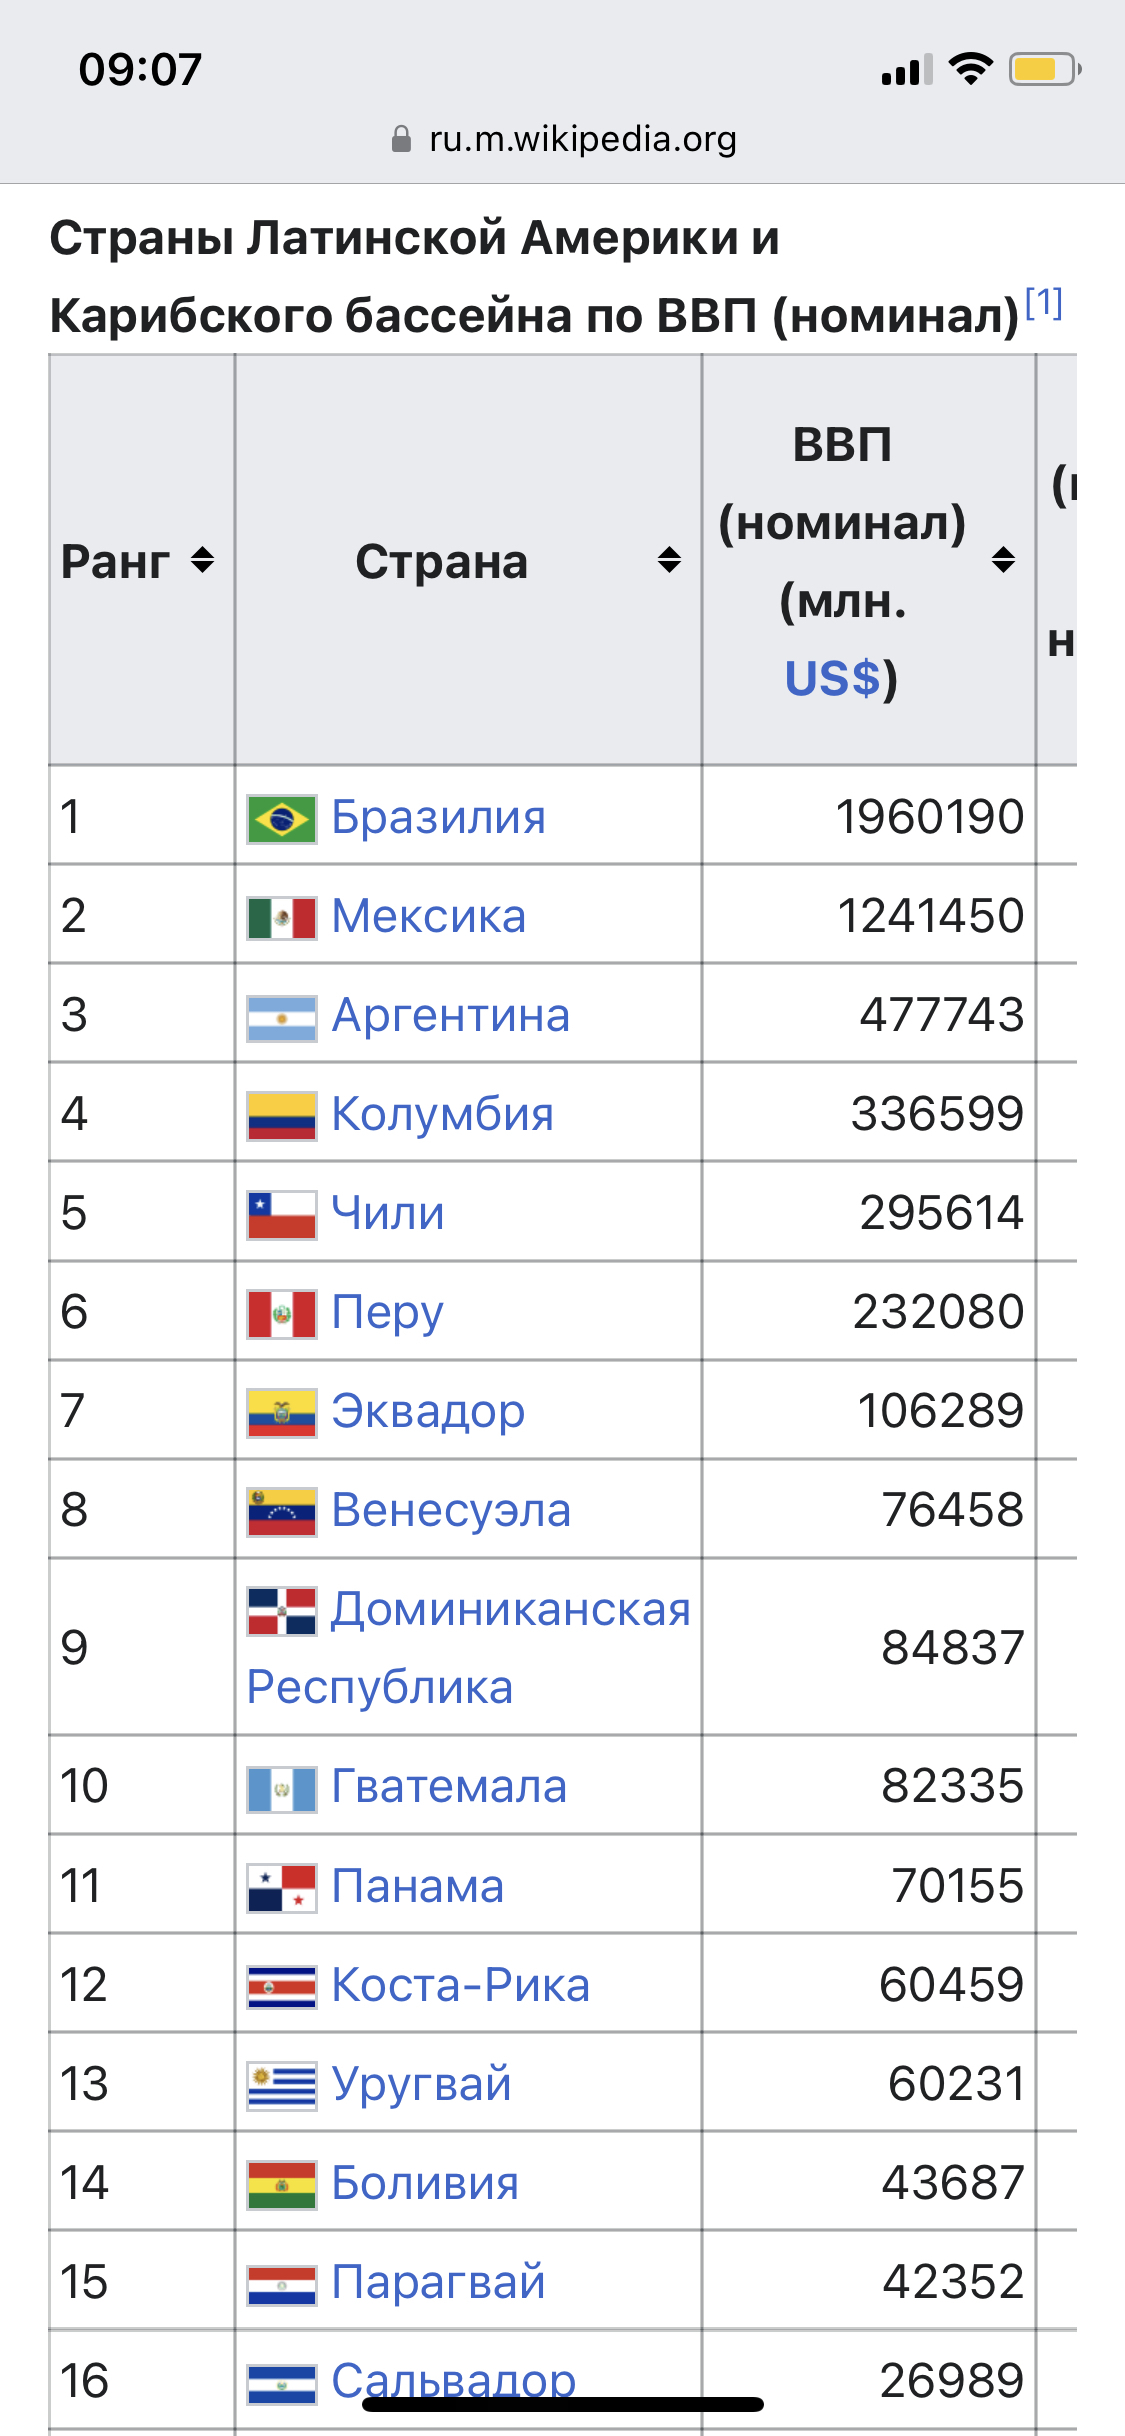
Task: Tap the Uruguay flag icon
Action: (282, 2086)
